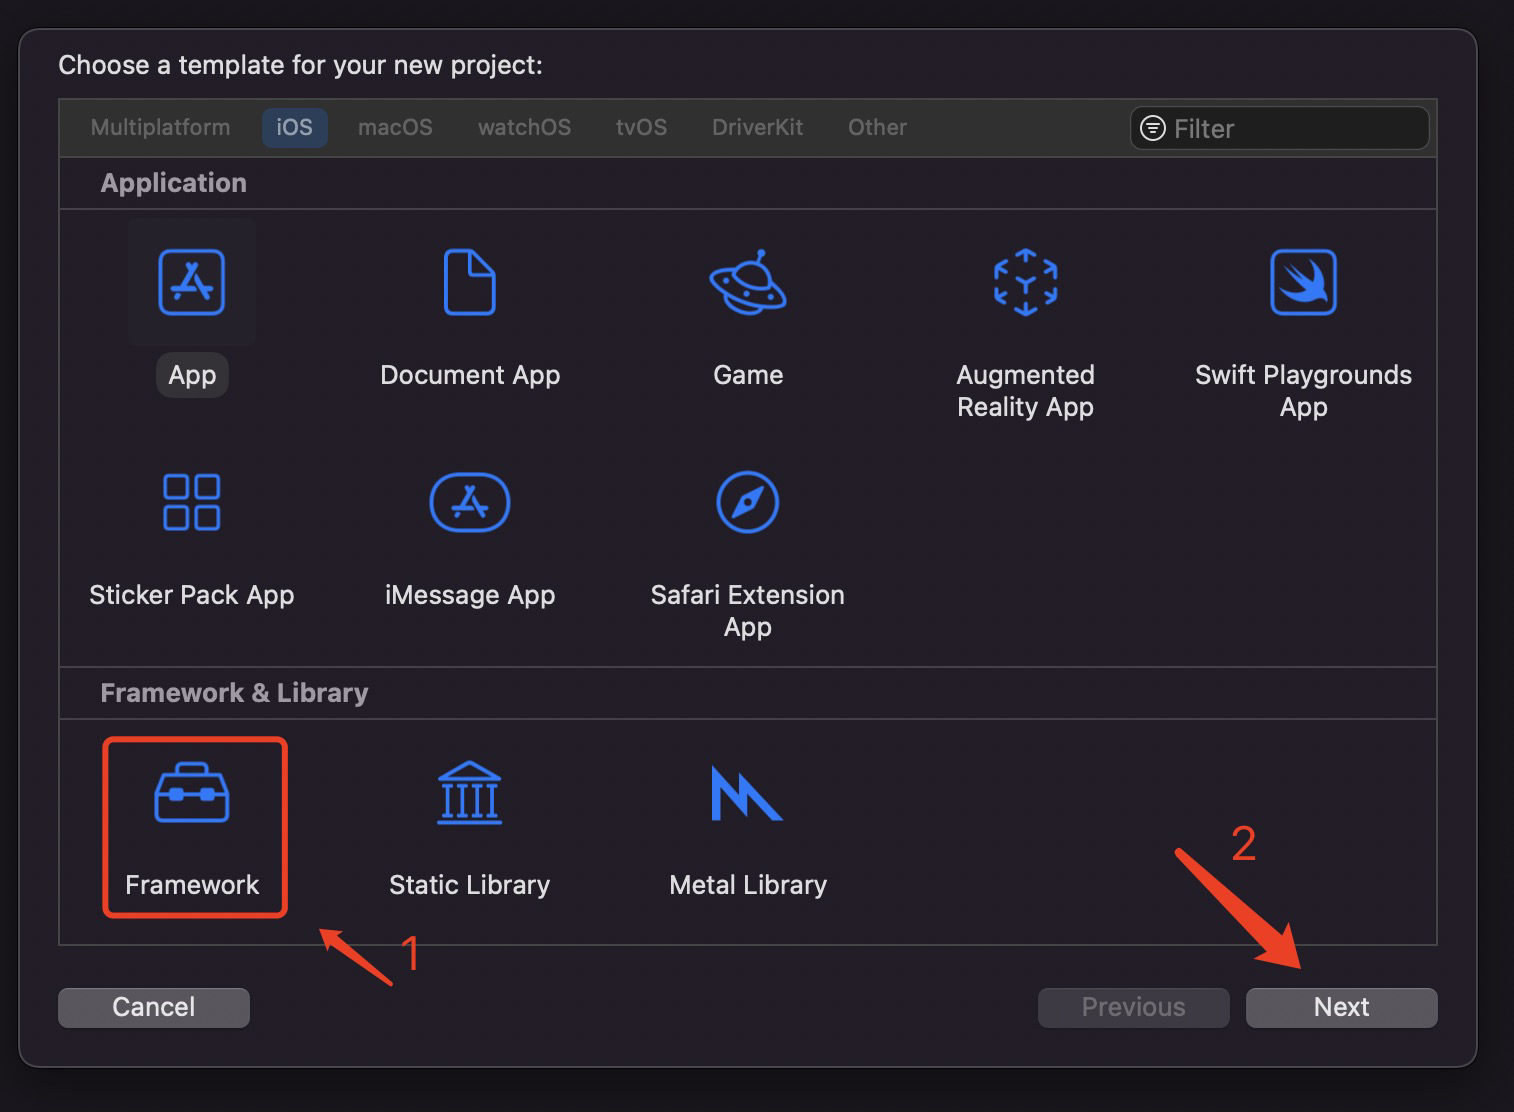Click the Sticker Pack App label
The height and width of the screenshot is (1112, 1514).
[x=192, y=595]
